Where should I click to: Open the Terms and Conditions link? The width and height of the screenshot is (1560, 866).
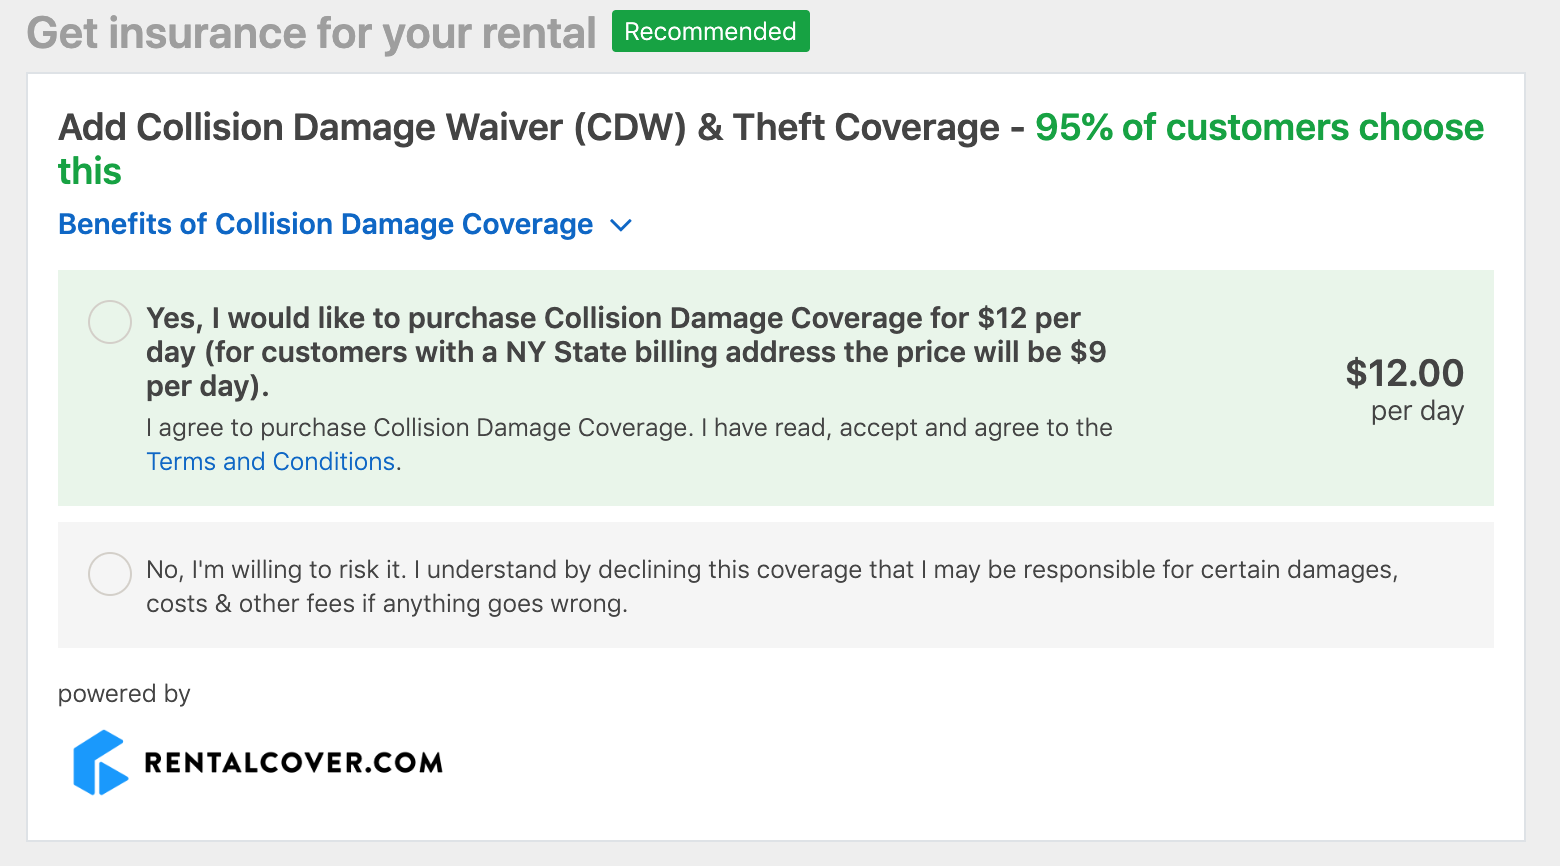(x=271, y=461)
